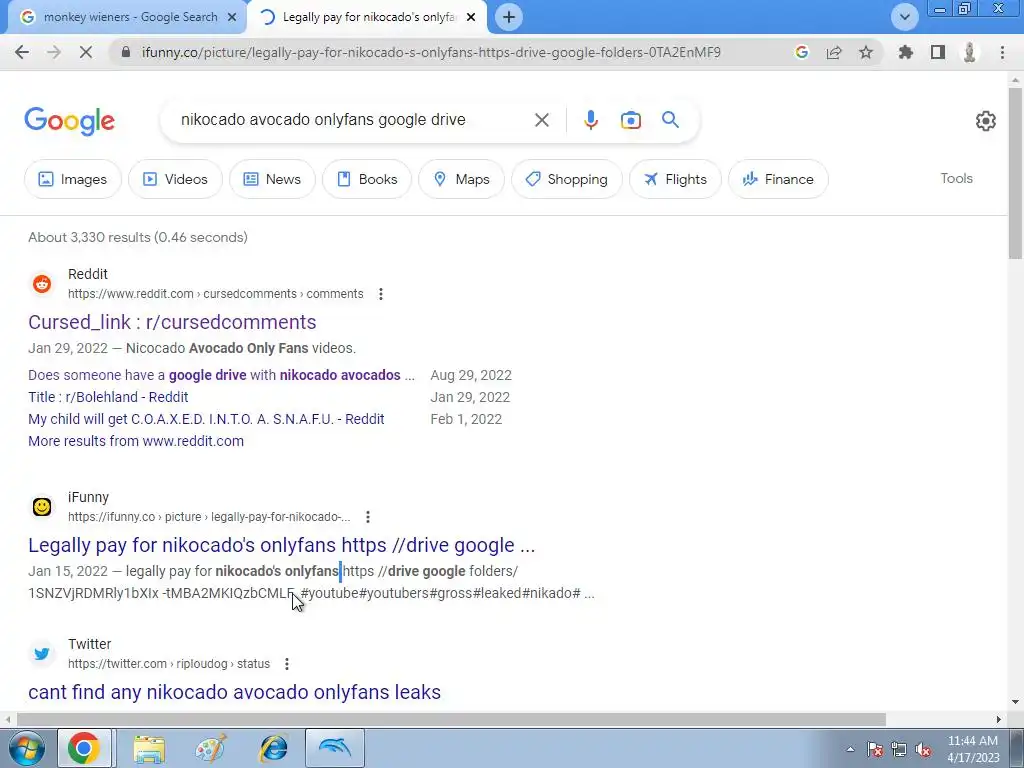Open 'cant find any nikocado avocado' result
The height and width of the screenshot is (768, 1024).
[x=234, y=692]
